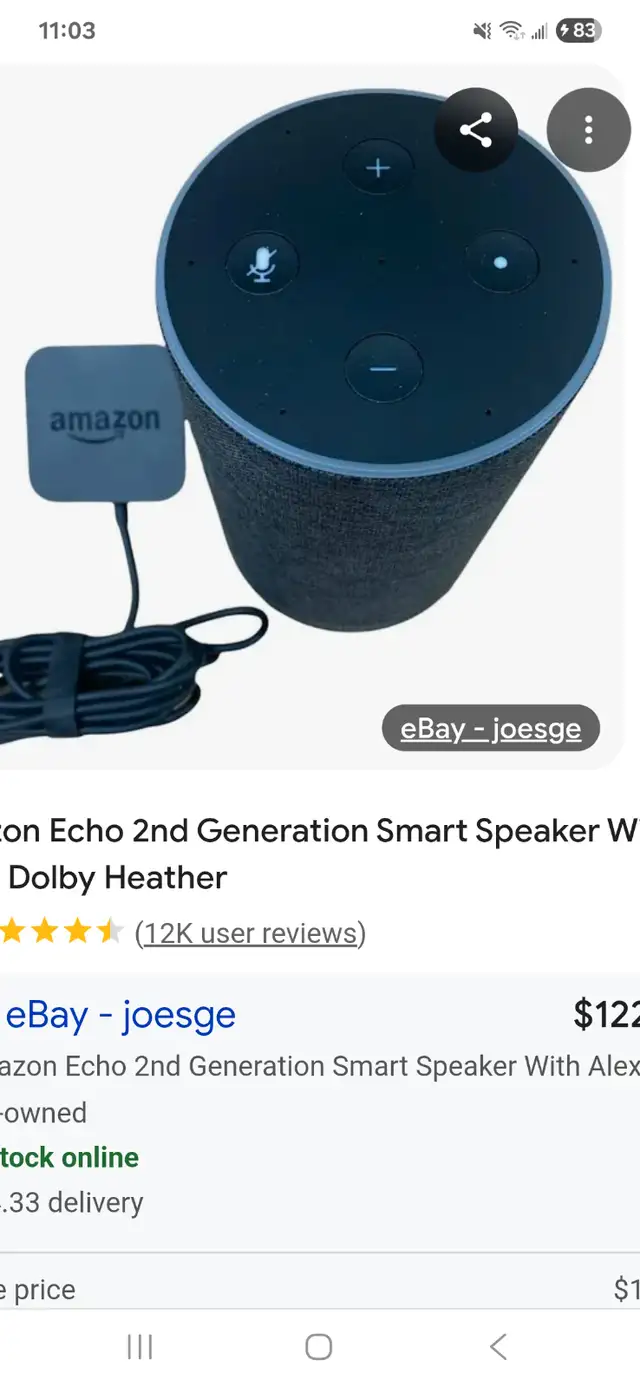
Task: Tap the Android home button
Action: coord(319,1347)
